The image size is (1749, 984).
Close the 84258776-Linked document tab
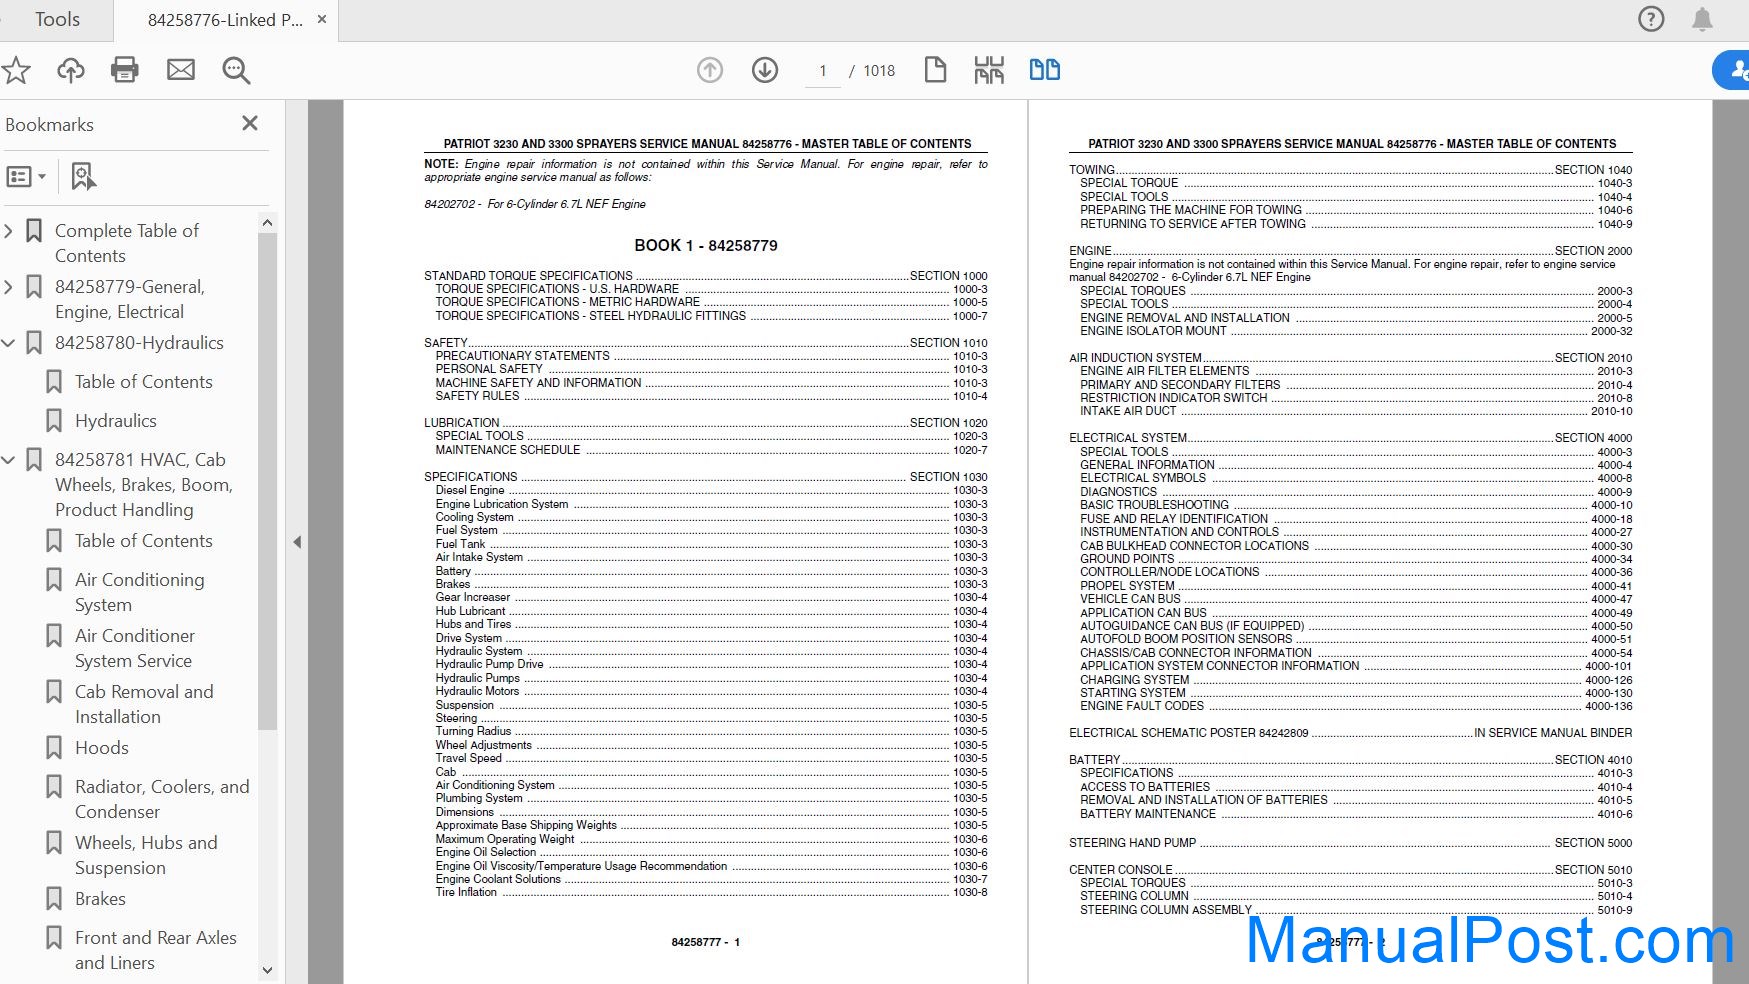[322, 19]
